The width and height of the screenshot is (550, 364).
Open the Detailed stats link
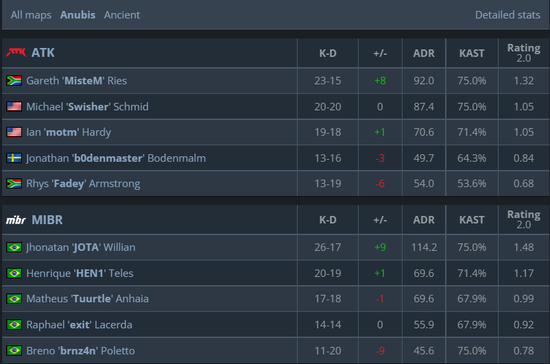(x=508, y=15)
